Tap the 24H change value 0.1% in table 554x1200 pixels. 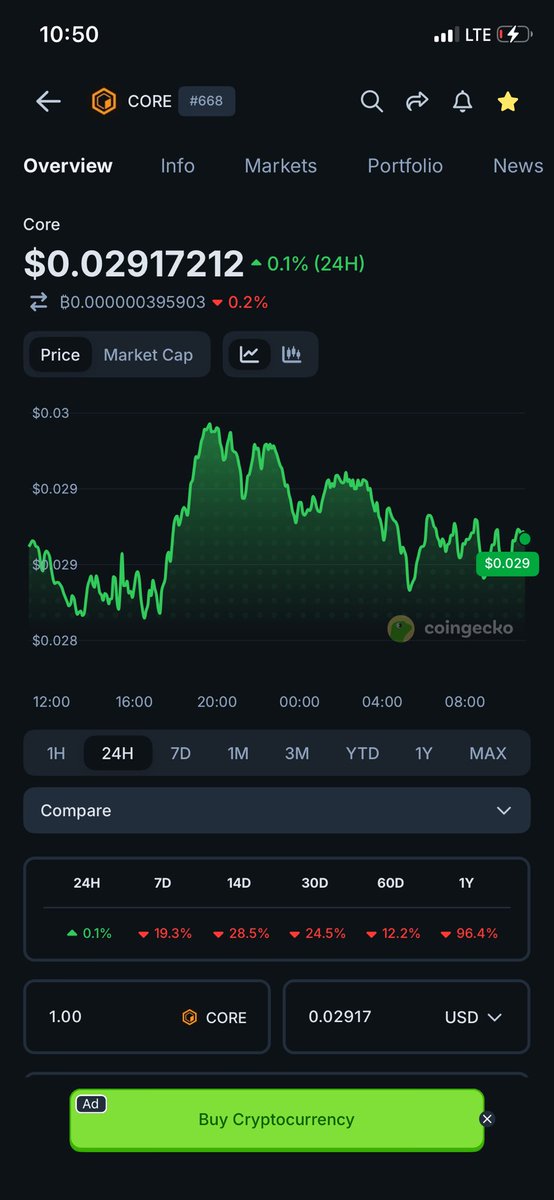click(89, 933)
